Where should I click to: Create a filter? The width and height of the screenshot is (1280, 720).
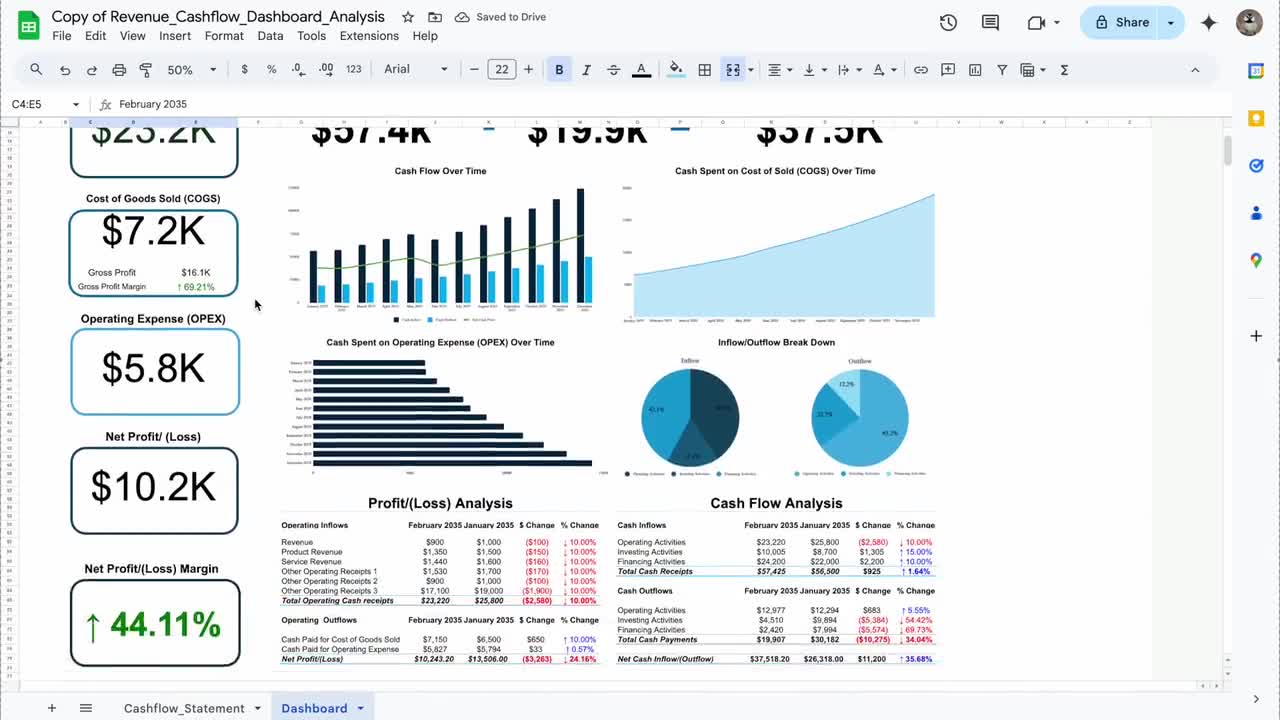pos(1002,70)
